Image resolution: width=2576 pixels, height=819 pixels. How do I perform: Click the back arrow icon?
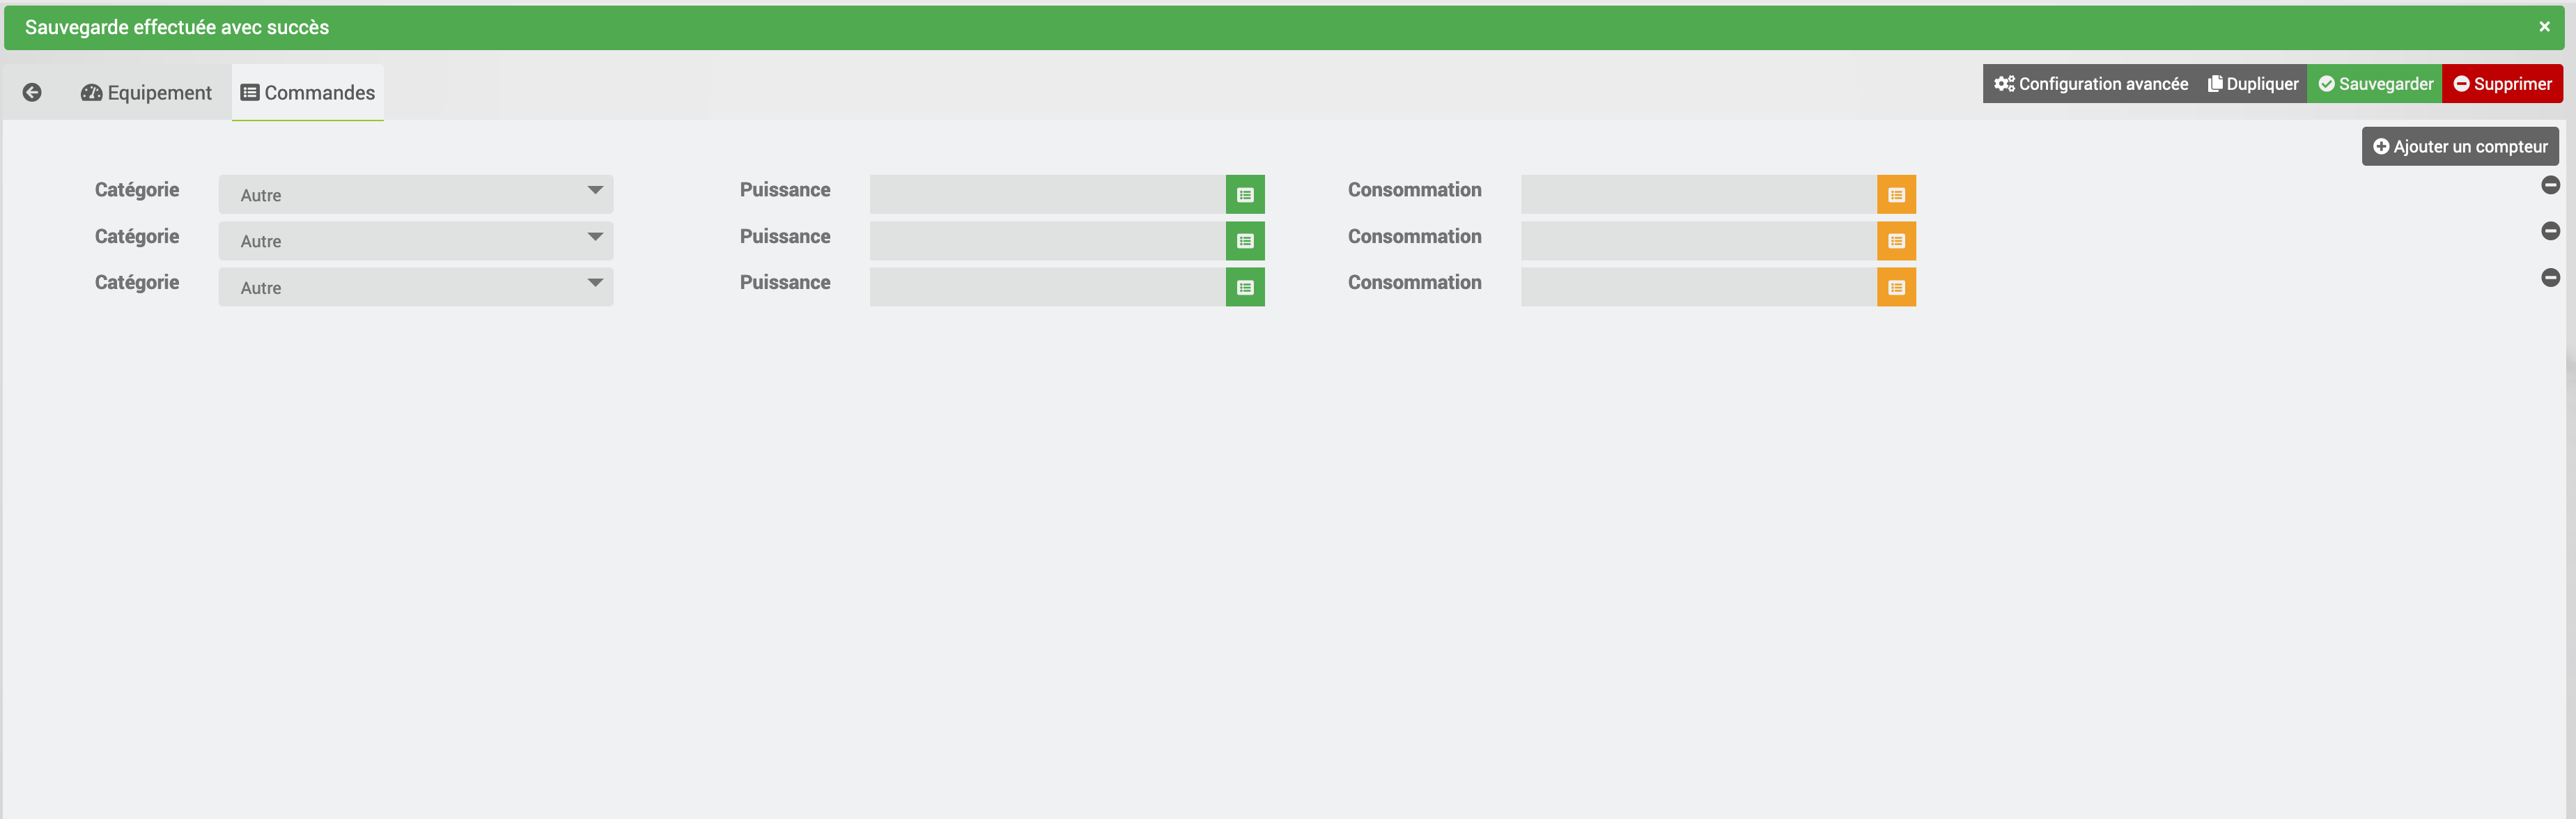32,93
